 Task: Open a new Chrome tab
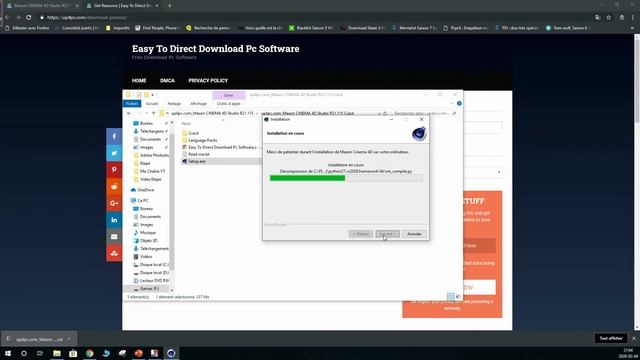(x=169, y=6)
